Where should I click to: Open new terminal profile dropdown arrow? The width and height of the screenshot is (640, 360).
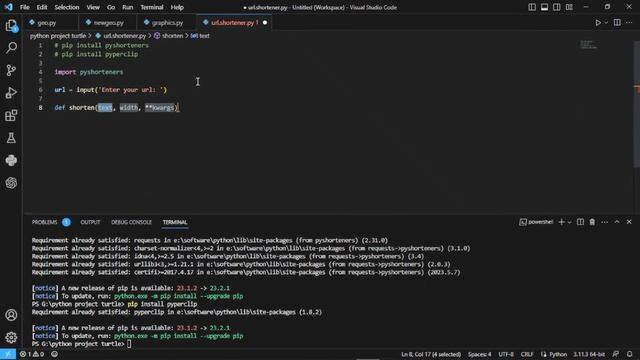point(569,222)
